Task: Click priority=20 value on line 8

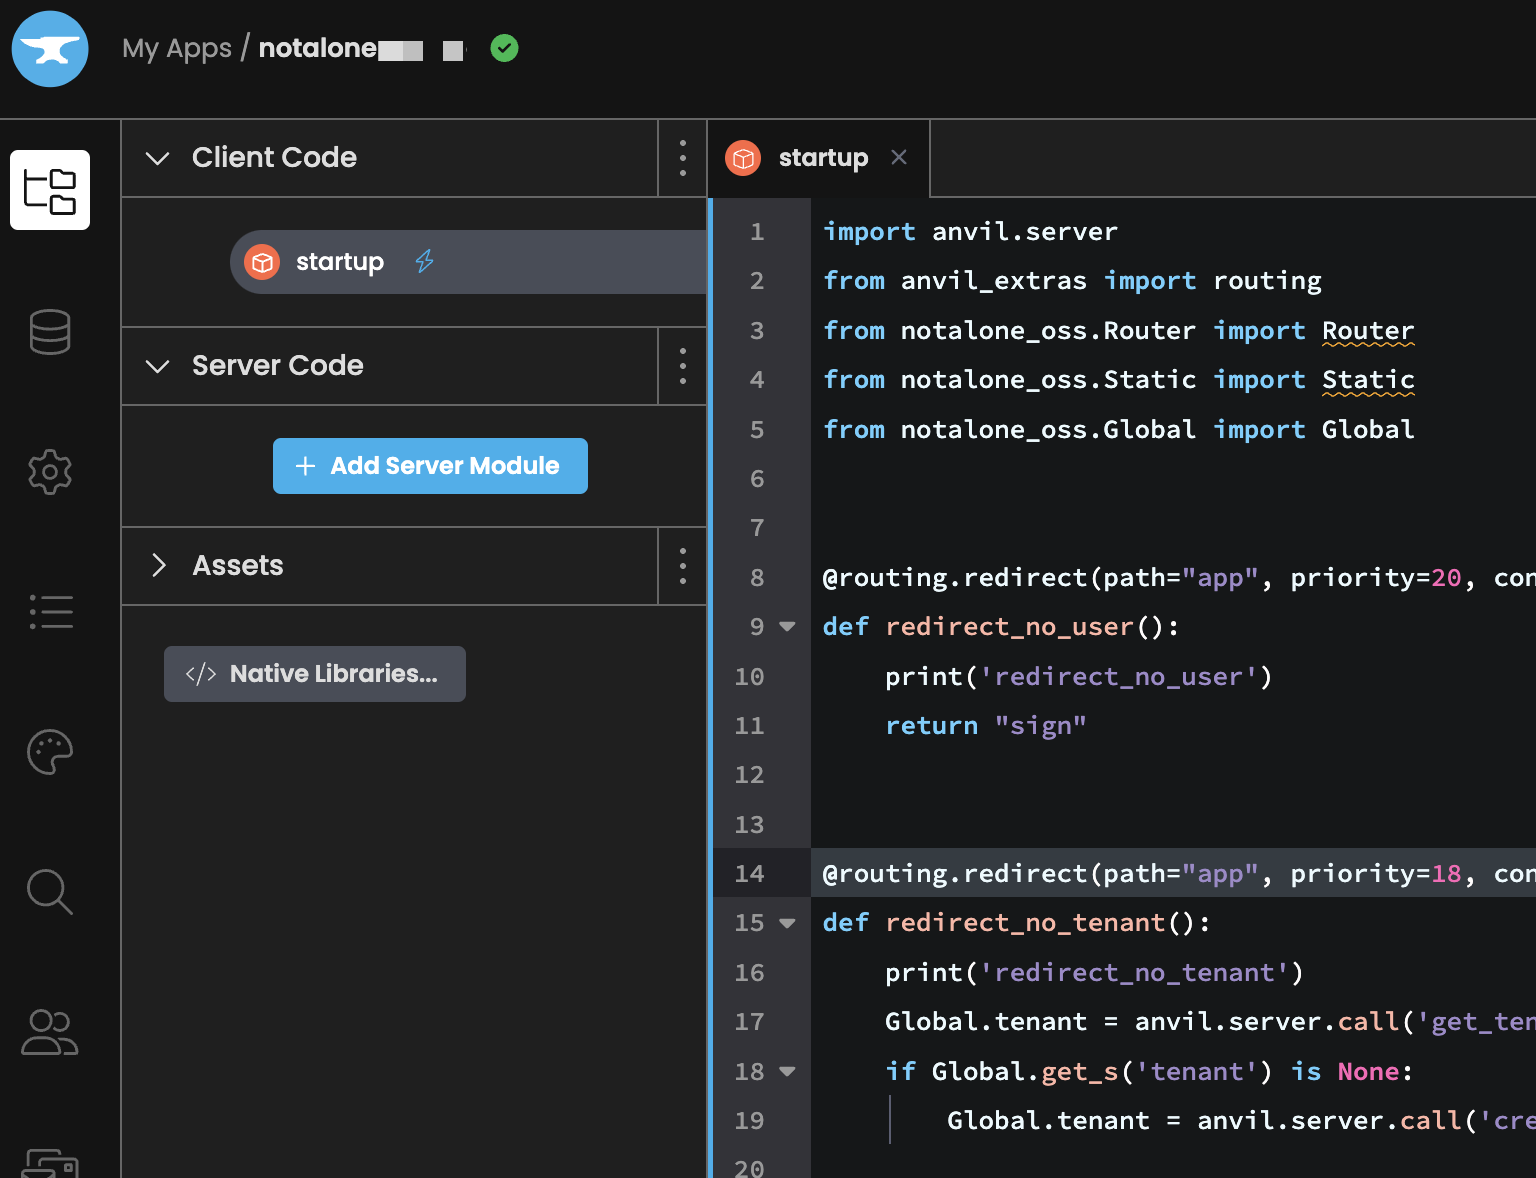Action: pyautogui.click(x=1376, y=578)
